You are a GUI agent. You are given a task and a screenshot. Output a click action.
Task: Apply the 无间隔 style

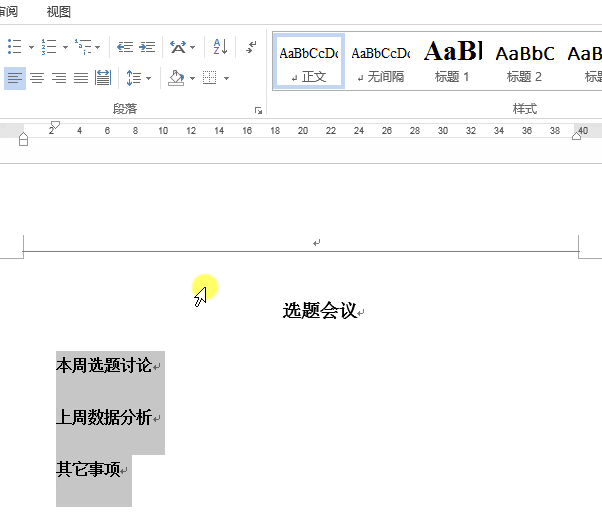coord(381,61)
